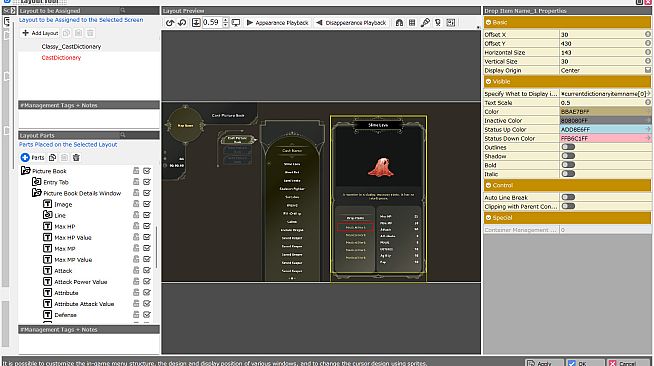654x366 pixels.
Task: Collapse the Special properties section
Action: pyautogui.click(x=488, y=218)
